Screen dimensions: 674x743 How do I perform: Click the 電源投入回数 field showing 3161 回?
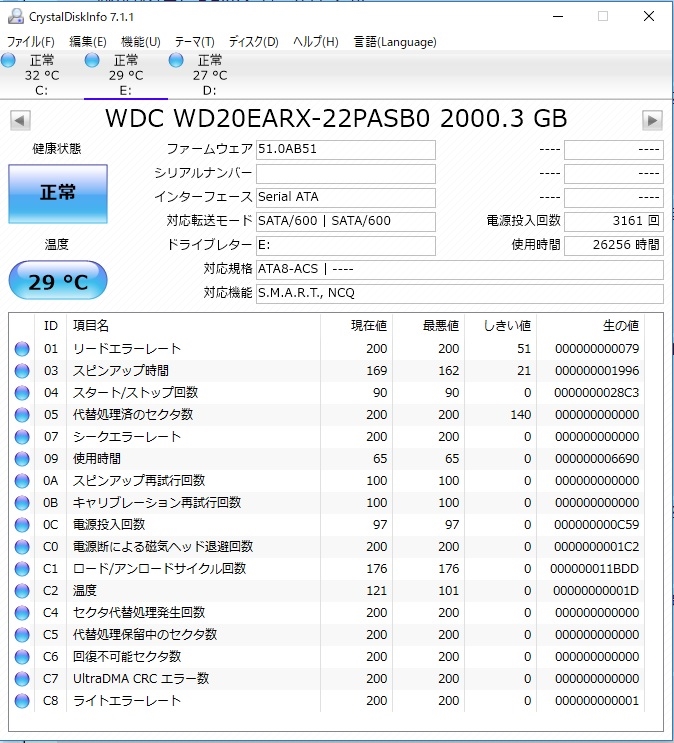614,221
